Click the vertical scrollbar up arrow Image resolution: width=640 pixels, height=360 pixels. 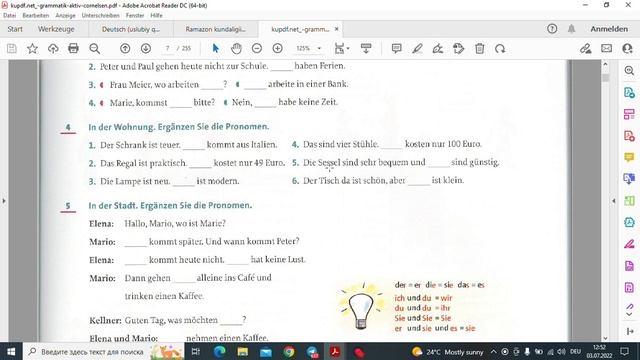click(605, 64)
